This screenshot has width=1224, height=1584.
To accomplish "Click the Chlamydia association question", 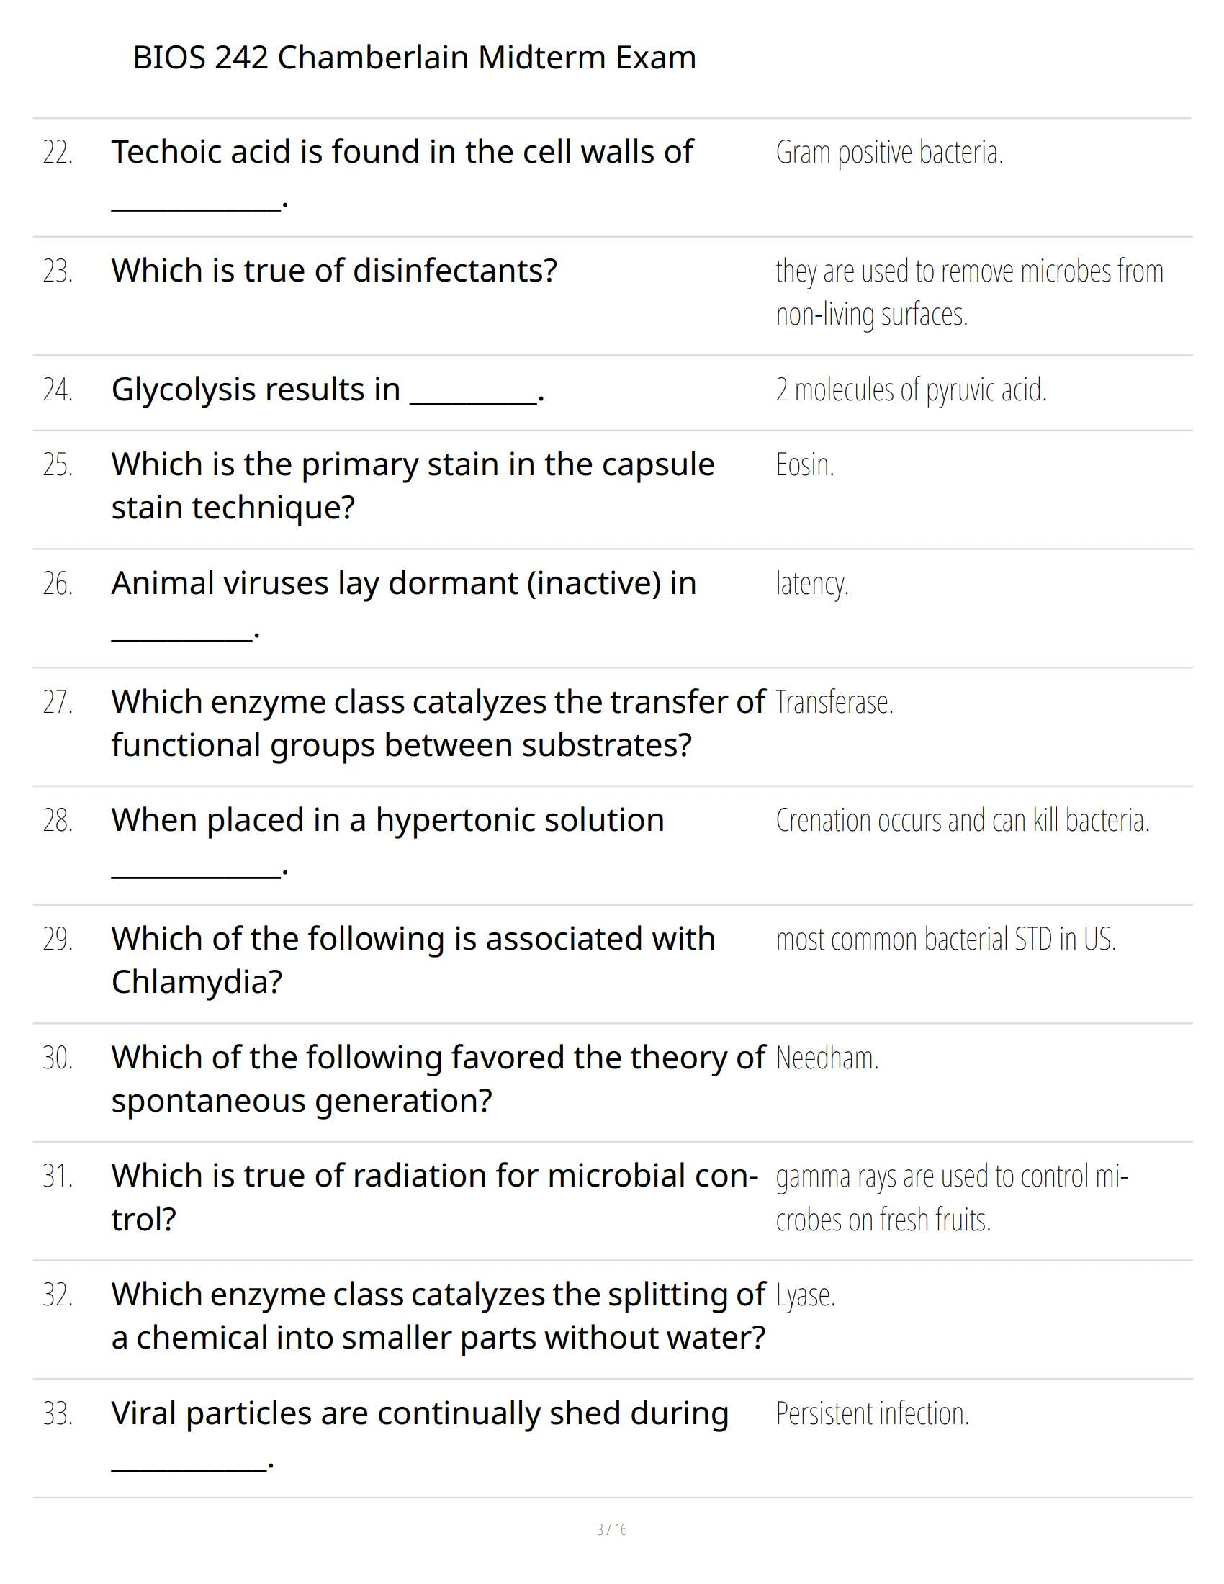I will pos(412,959).
